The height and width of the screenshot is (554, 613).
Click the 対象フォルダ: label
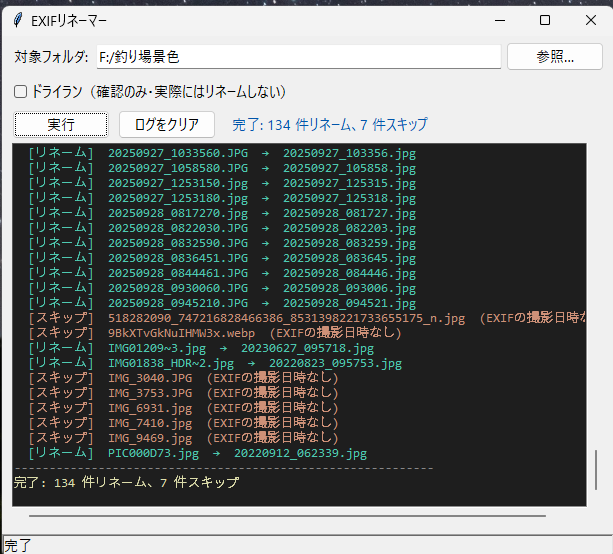(x=52, y=57)
